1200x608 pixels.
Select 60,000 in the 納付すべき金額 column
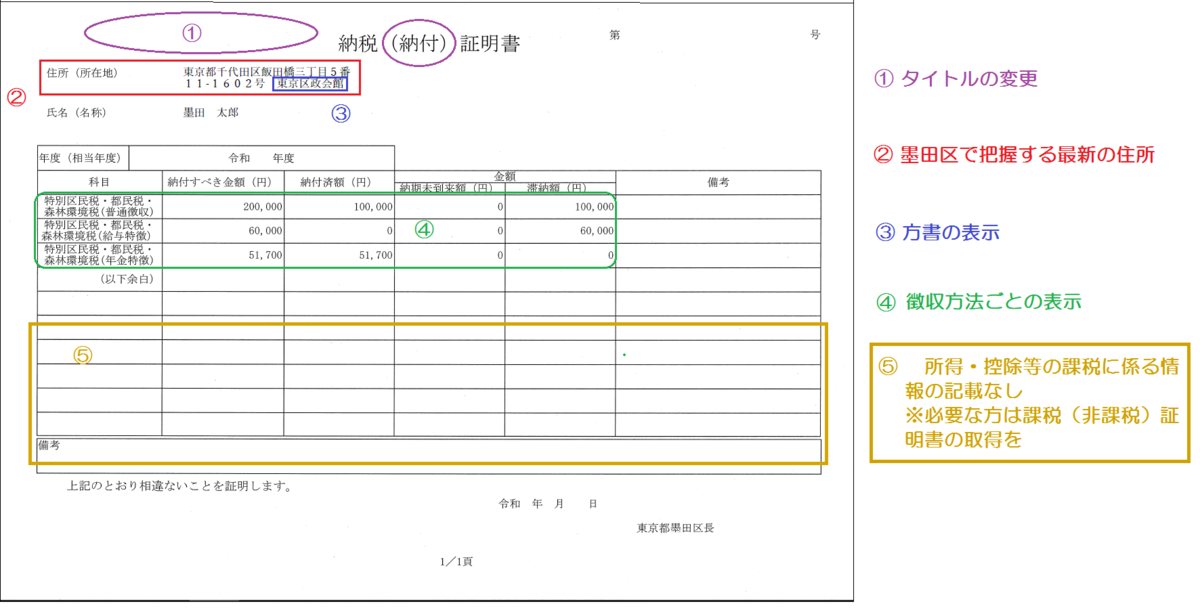tap(264, 230)
